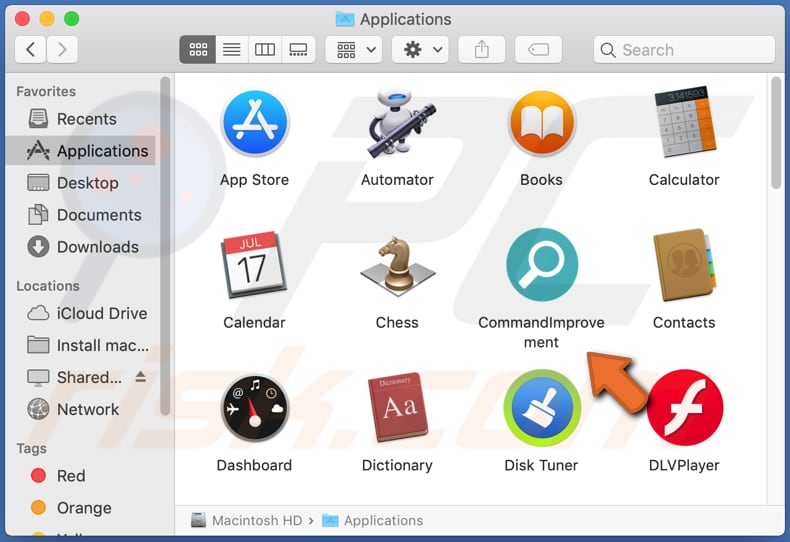Go forward with the right chevron button

pyautogui.click(x=62, y=49)
